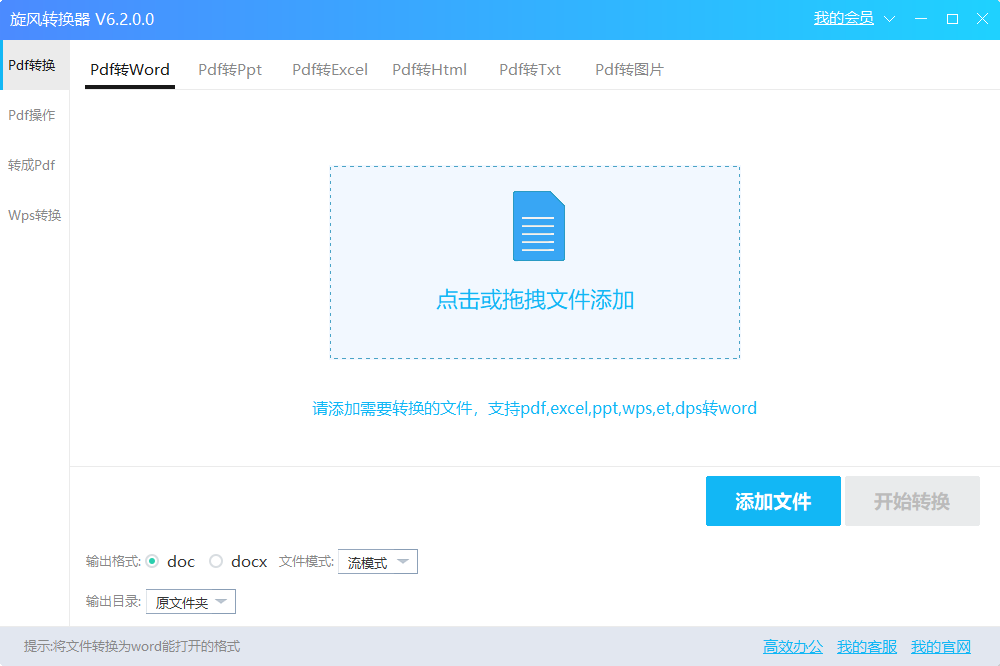Viewport: 1000px width, 666px height.
Task: Minimize the window using title bar button
Action: coord(922,19)
